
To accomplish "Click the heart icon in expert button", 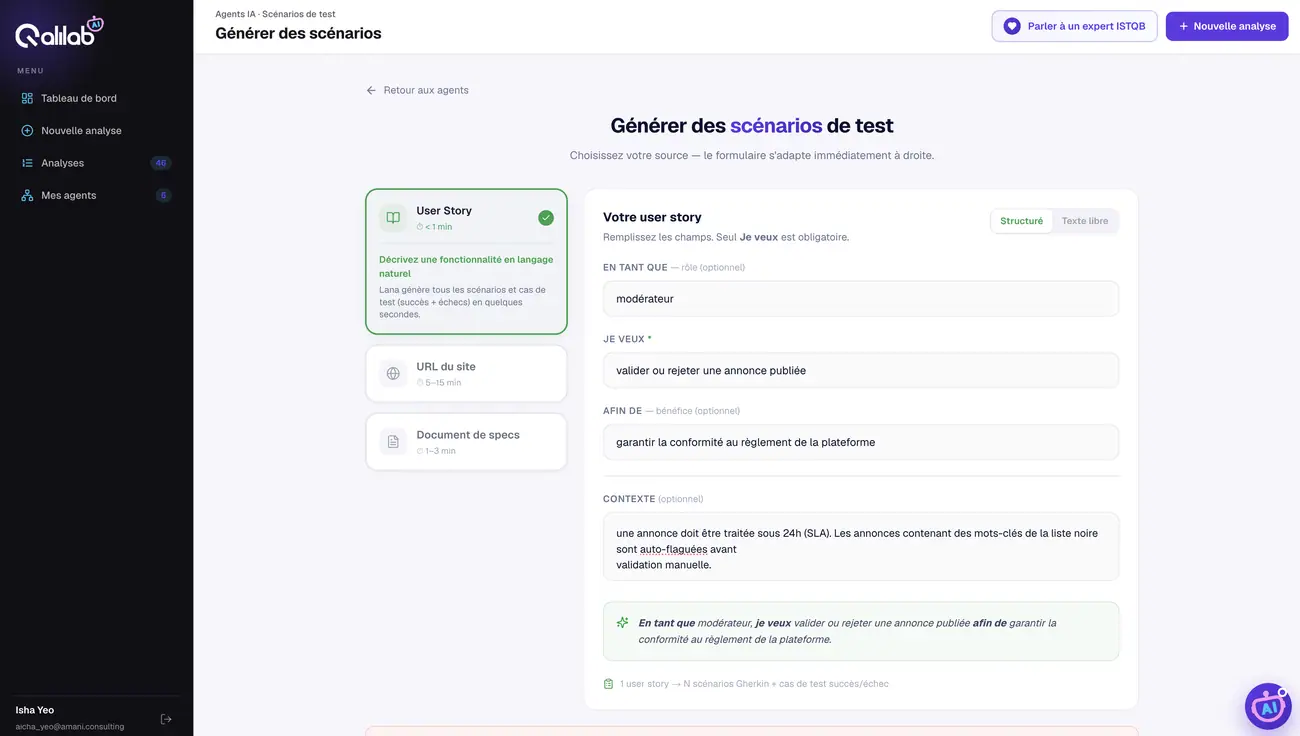I will 1012,26.
